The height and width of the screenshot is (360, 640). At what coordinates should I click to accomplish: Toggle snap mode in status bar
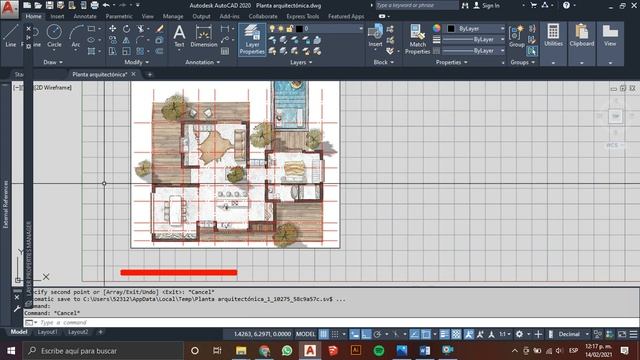coord(335,334)
